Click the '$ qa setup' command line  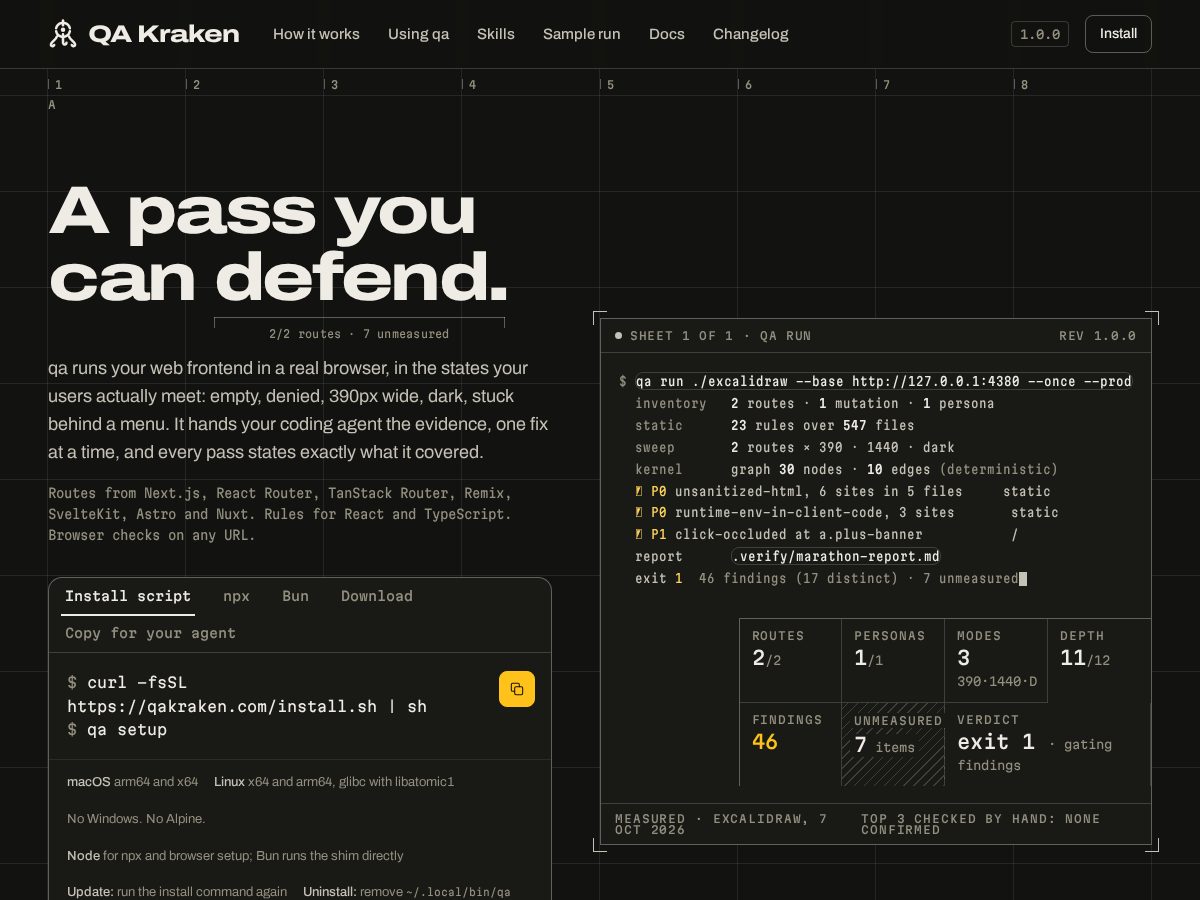click(x=117, y=730)
